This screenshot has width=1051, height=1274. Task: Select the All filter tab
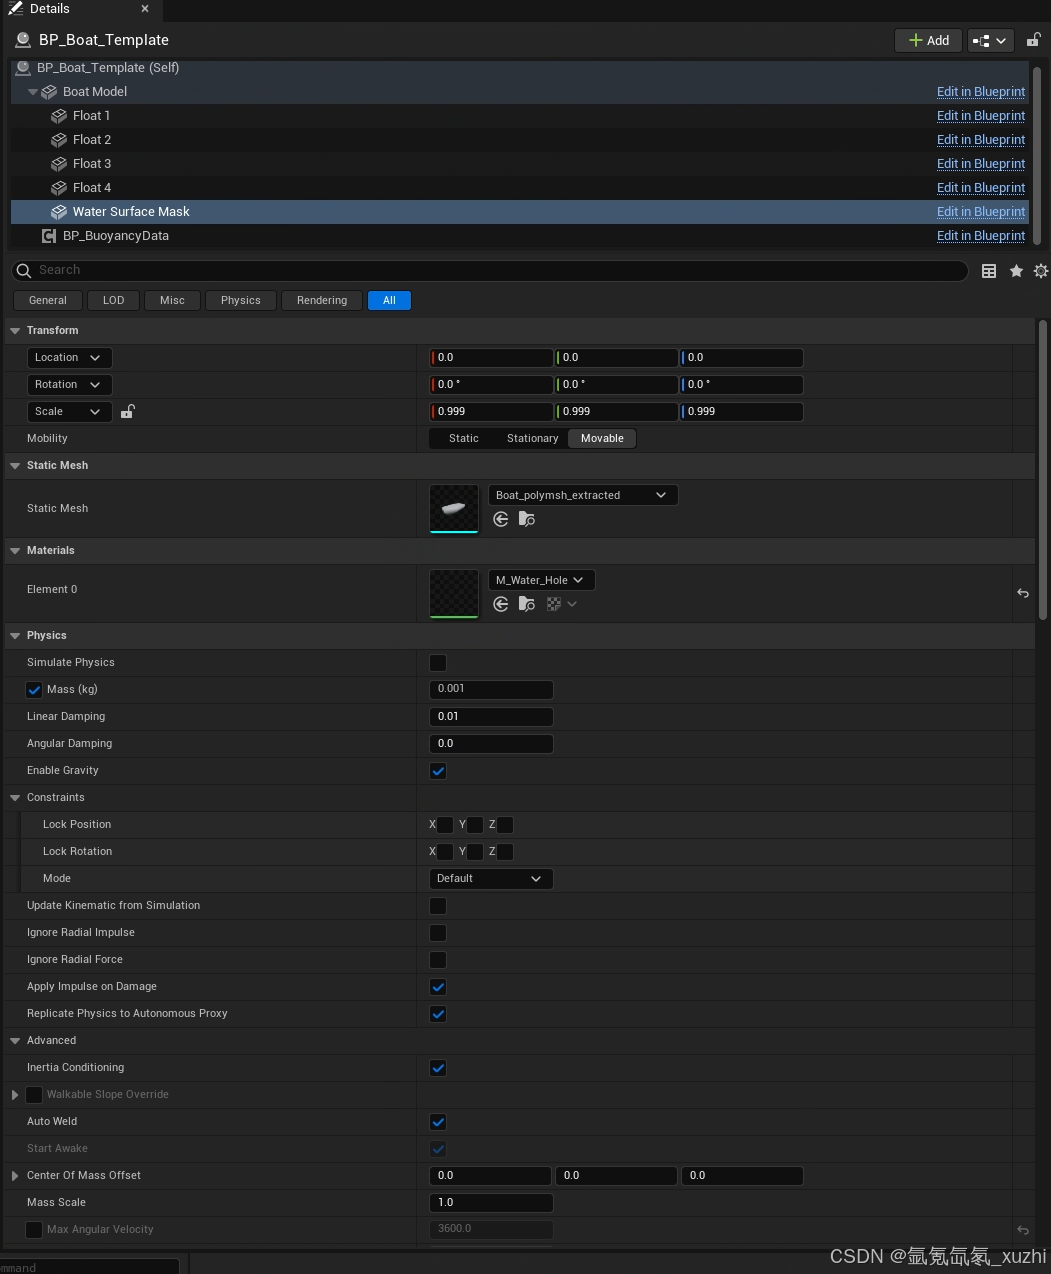(389, 300)
